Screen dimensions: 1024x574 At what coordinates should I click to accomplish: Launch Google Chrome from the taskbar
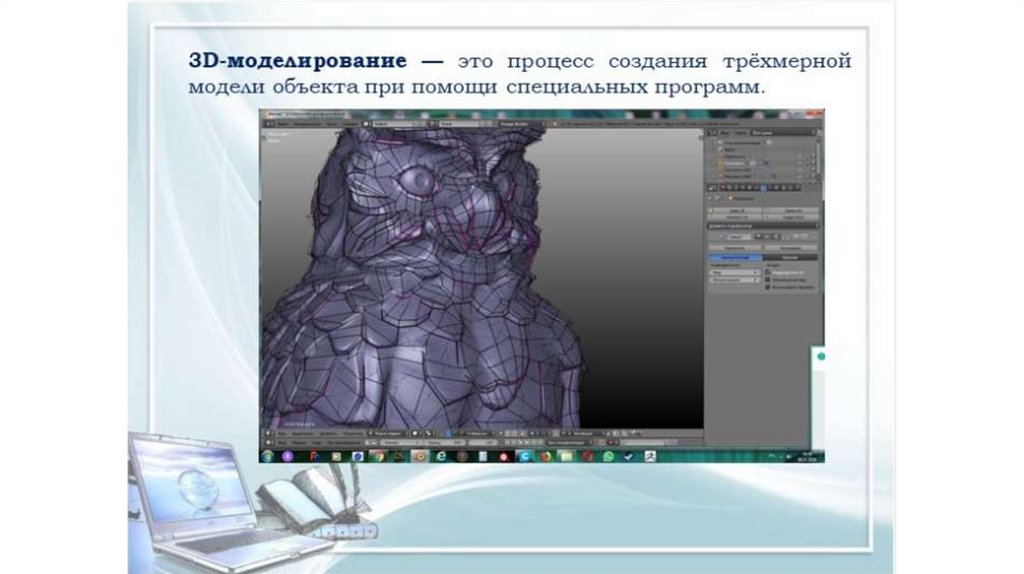377,456
